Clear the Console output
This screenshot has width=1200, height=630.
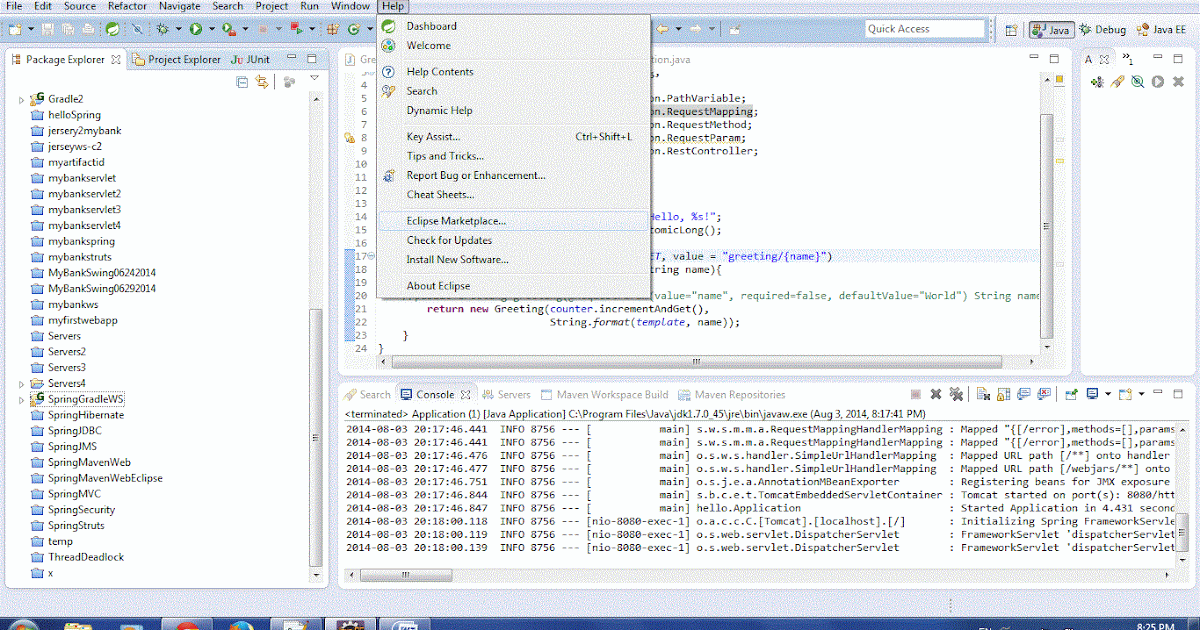tap(982, 393)
